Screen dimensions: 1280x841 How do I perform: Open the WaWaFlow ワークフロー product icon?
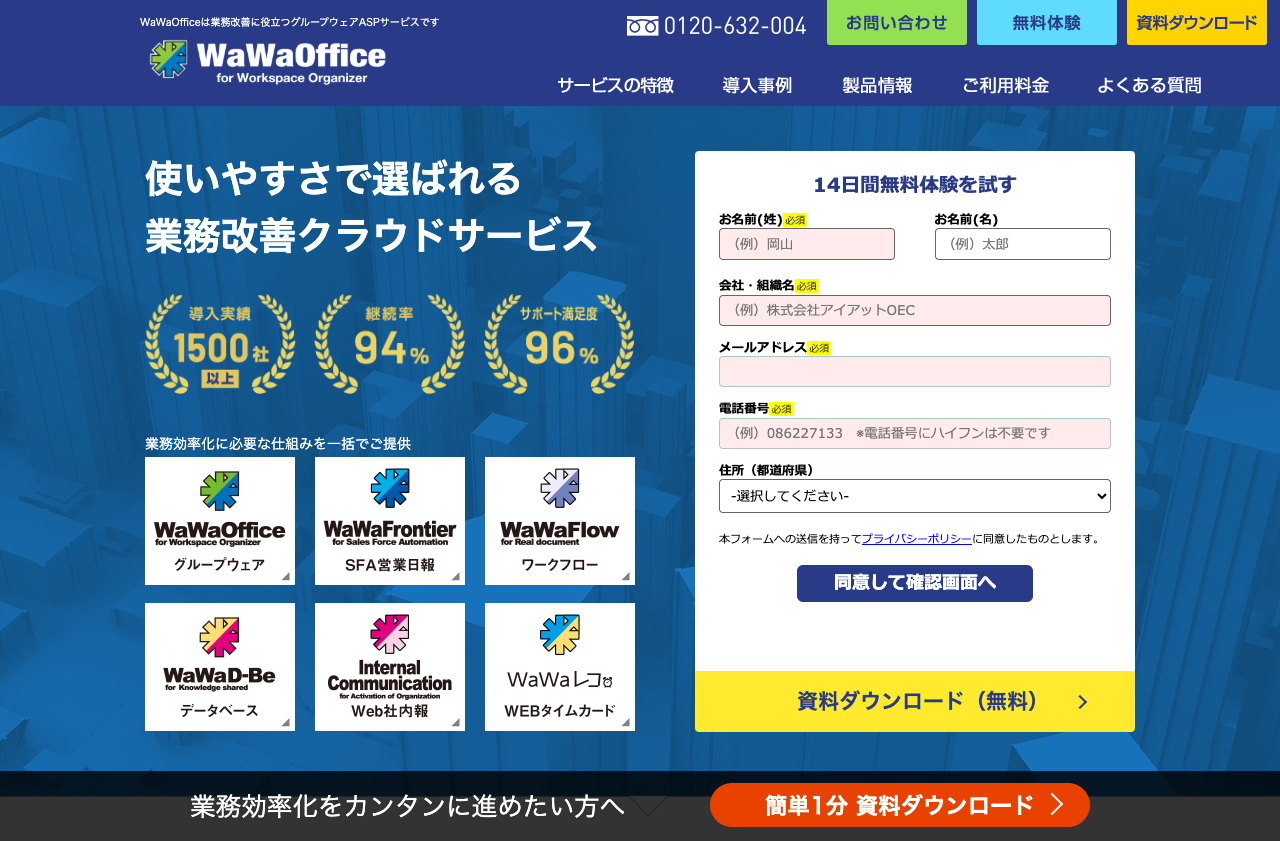coord(559,520)
